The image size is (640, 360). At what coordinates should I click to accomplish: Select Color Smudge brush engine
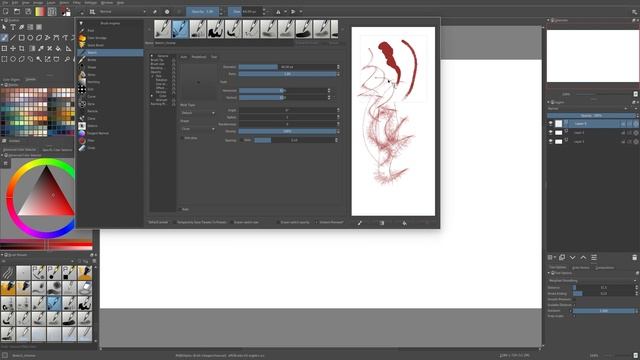pyautogui.click(x=110, y=38)
